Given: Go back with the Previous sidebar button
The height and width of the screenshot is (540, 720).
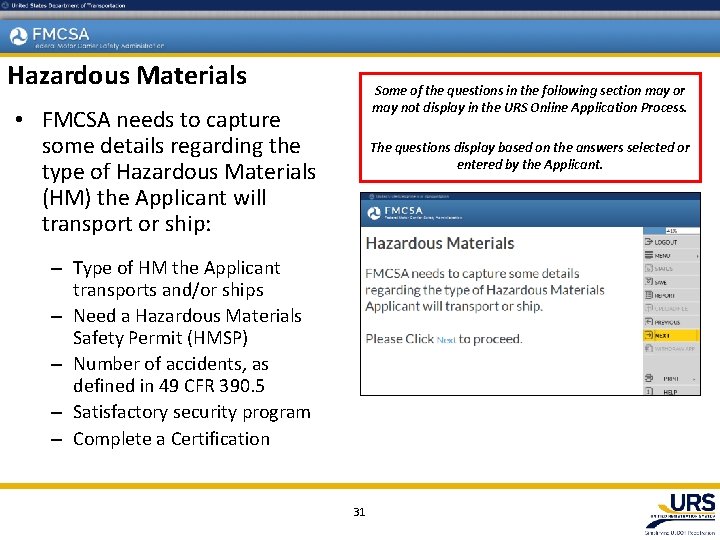Looking at the screenshot, I should pyautogui.click(x=671, y=322).
